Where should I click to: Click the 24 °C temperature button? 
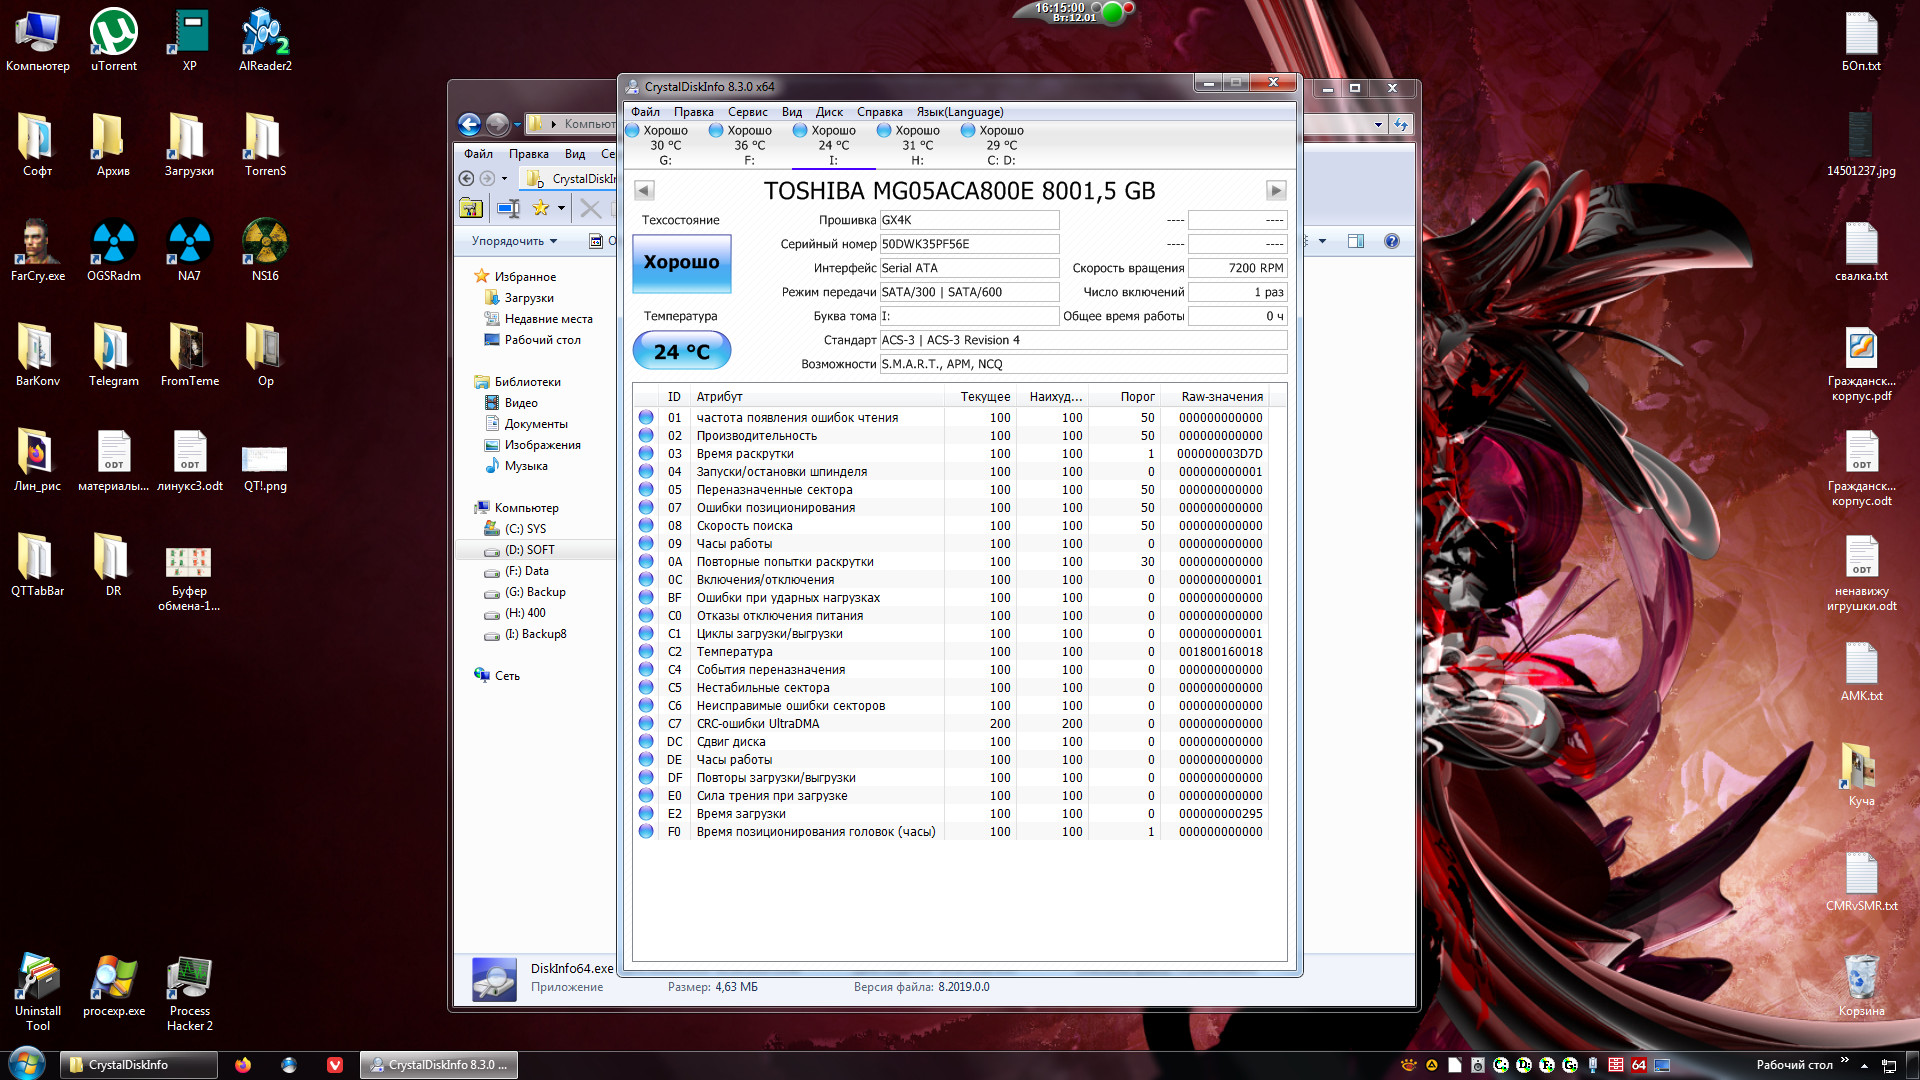click(x=681, y=351)
